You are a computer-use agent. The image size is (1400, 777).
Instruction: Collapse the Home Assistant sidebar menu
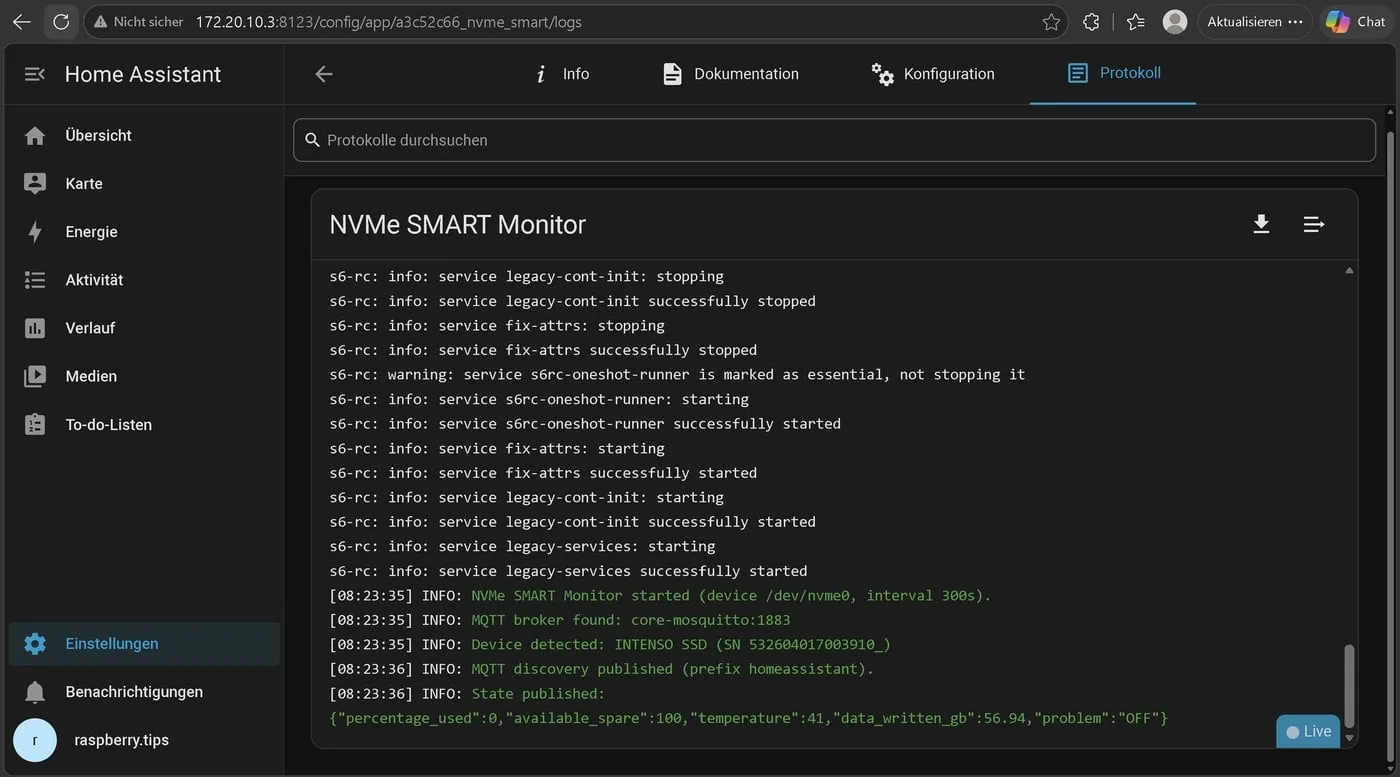[x=35, y=74]
